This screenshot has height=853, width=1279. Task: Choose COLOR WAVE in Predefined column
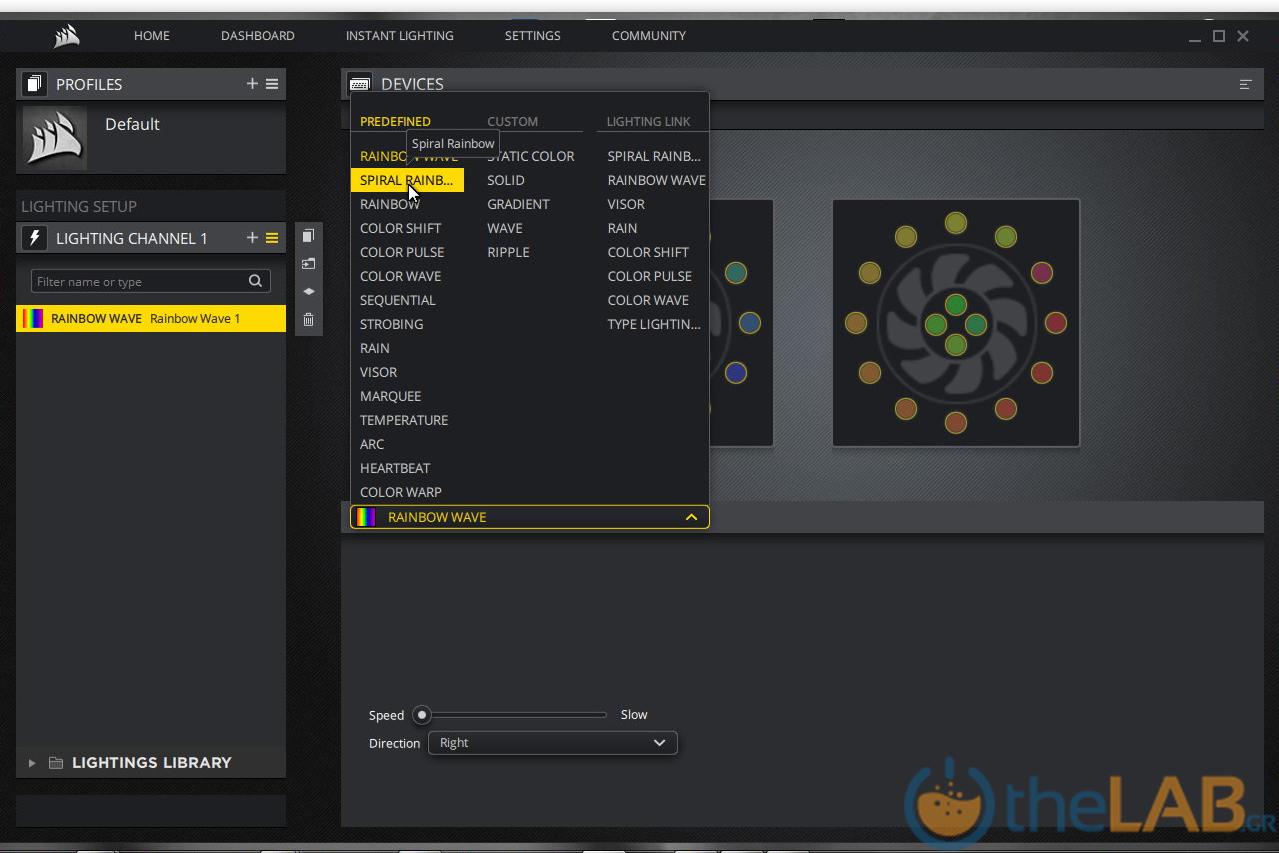pos(401,276)
